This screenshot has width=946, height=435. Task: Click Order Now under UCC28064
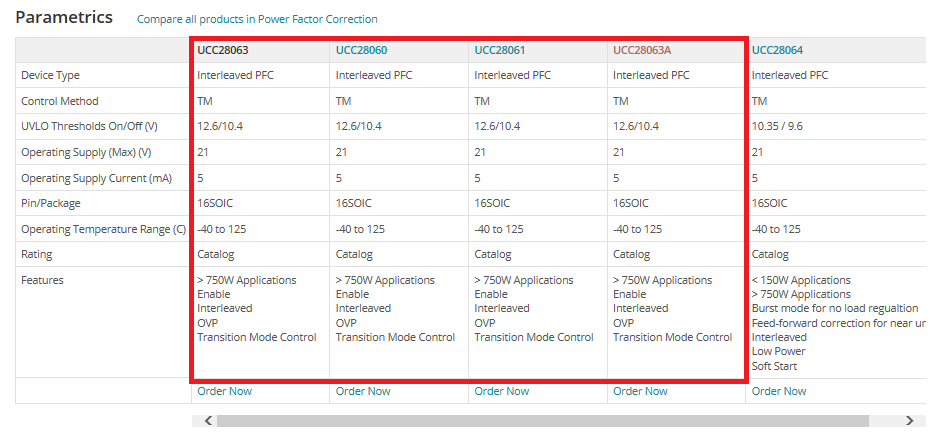click(x=779, y=391)
